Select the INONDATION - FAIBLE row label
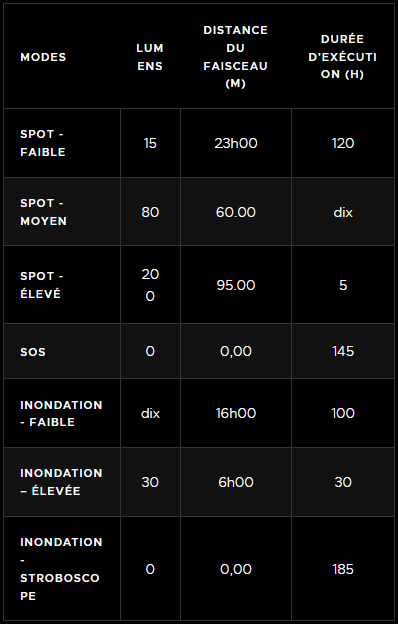This screenshot has height=624, width=398. pyautogui.click(x=61, y=413)
